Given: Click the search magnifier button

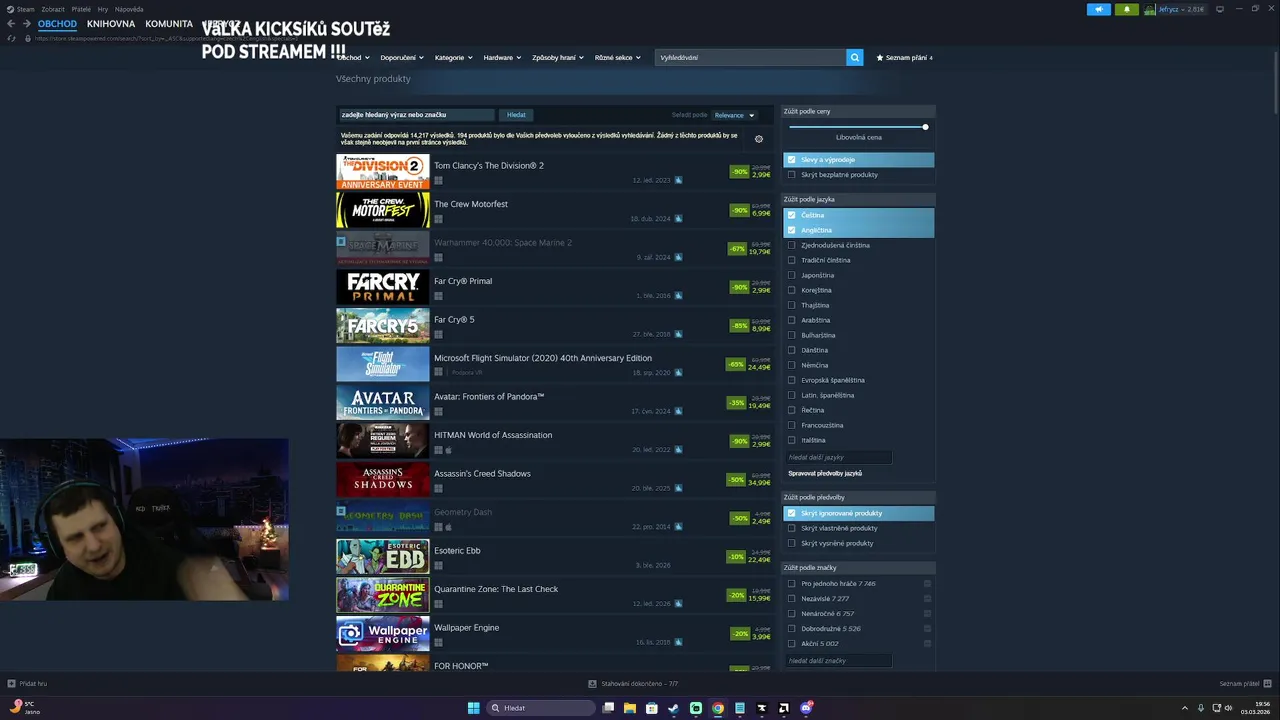Looking at the screenshot, I should 854,57.
